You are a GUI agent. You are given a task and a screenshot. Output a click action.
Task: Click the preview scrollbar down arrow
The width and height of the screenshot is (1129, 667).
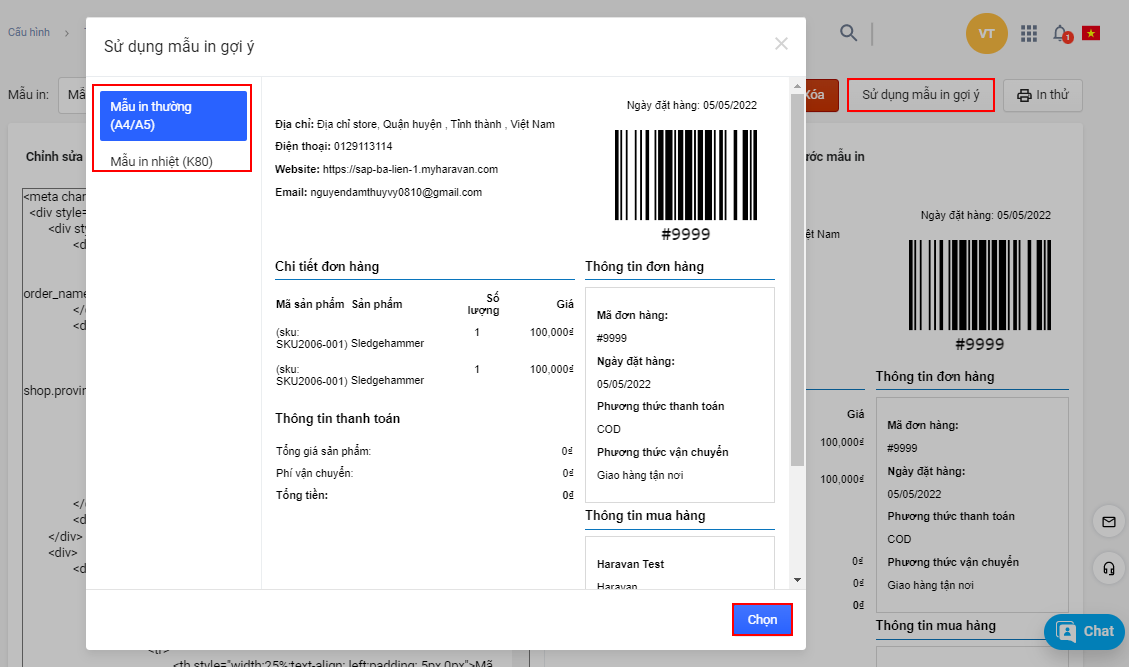pos(797,580)
